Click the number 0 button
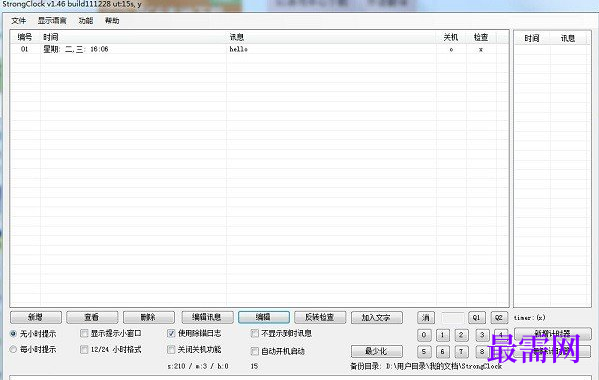599x380 pixels. tap(424, 335)
